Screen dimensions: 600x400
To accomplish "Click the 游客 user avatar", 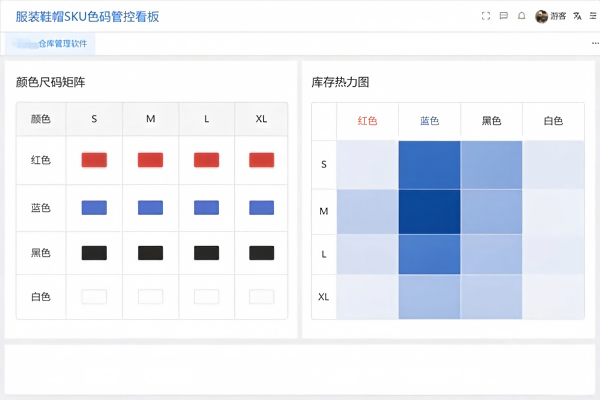I will click(541, 16).
